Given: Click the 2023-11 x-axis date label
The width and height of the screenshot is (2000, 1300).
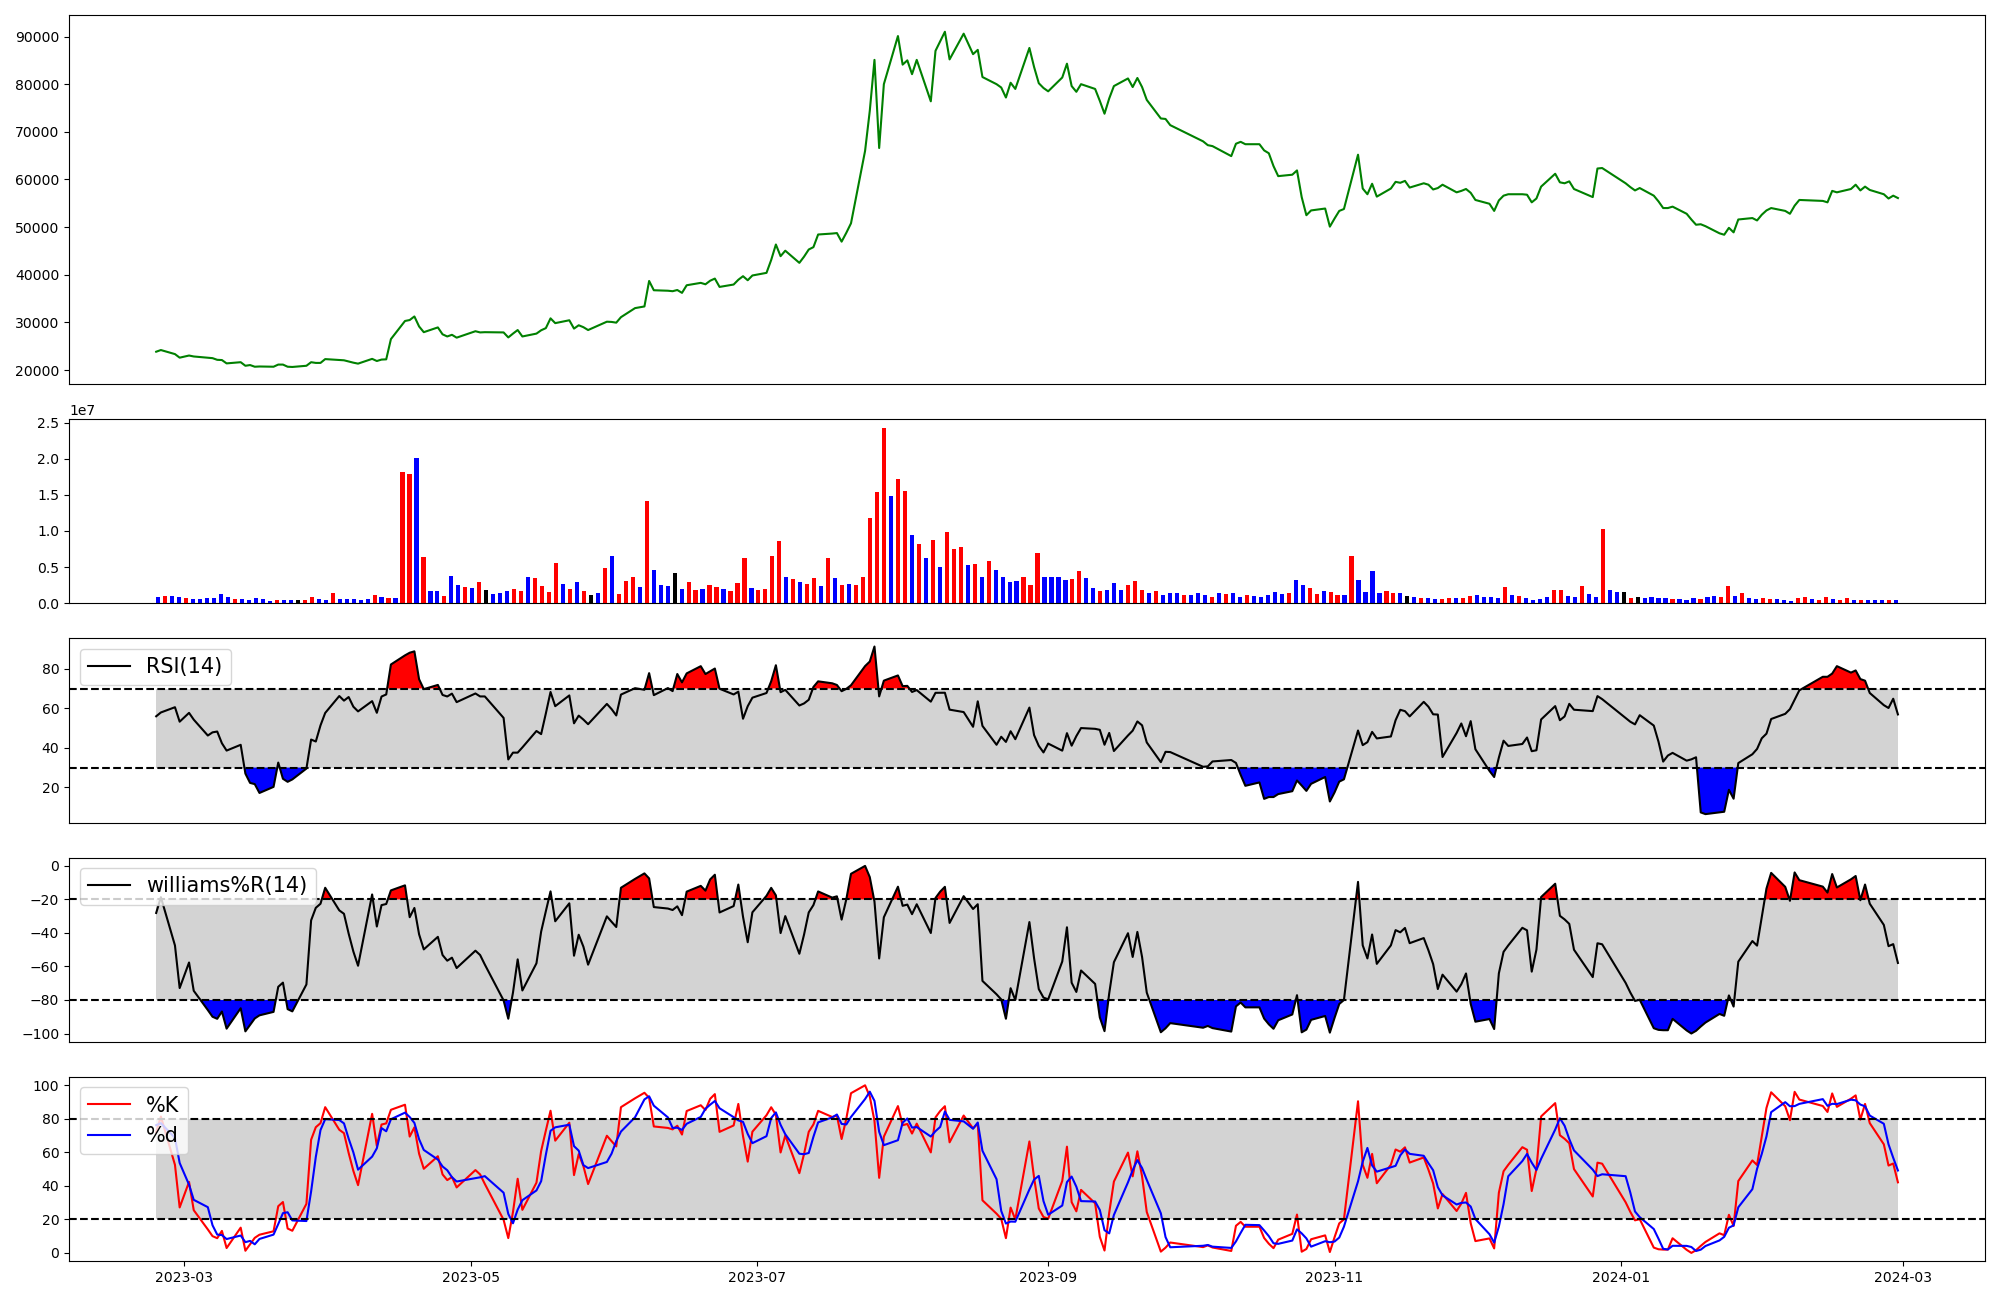Looking at the screenshot, I should (x=1335, y=1277).
